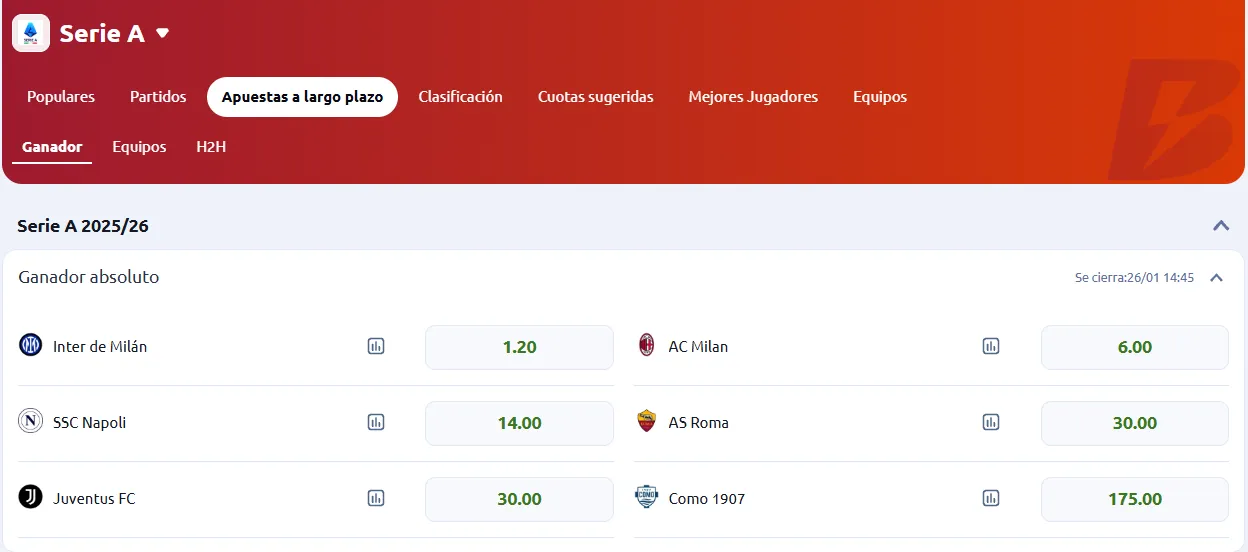The image size is (1248, 552).
Task: Open statistics icon for Inter de Milán
Action: click(376, 347)
